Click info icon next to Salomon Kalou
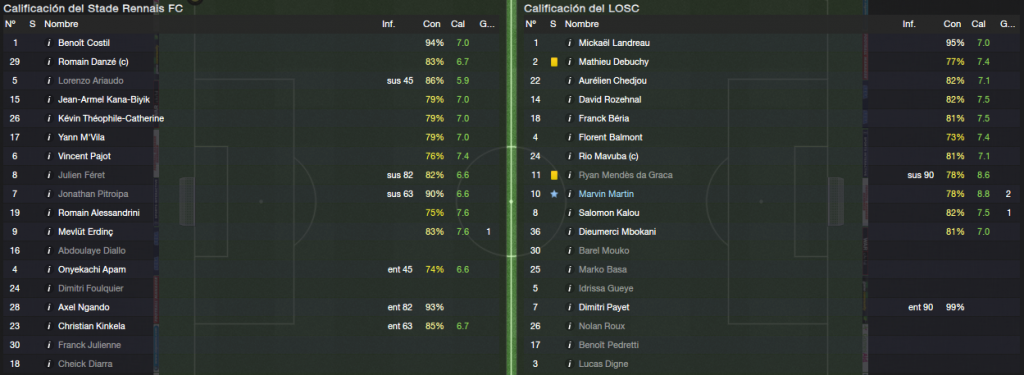The image size is (1024, 375). pyautogui.click(x=568, y=213)
